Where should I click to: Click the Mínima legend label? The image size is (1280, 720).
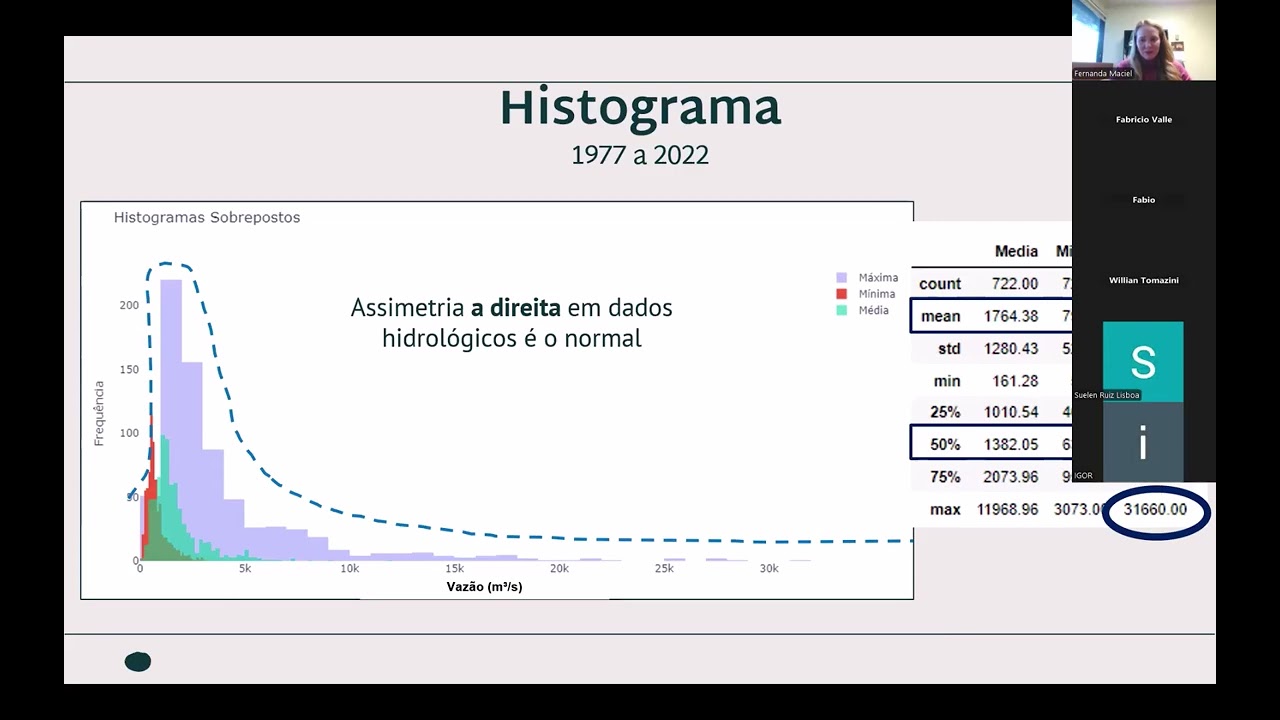coord(876,294)
